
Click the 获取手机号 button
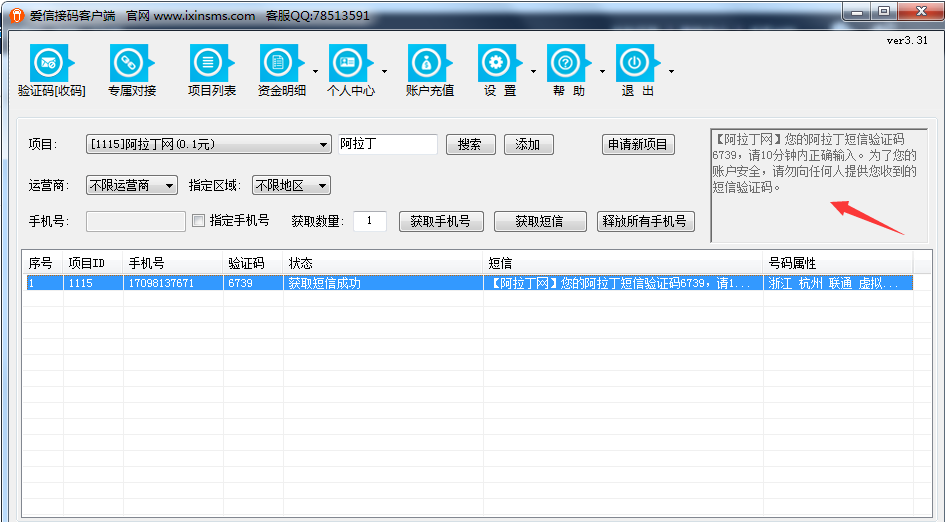[x=441, y=221]
